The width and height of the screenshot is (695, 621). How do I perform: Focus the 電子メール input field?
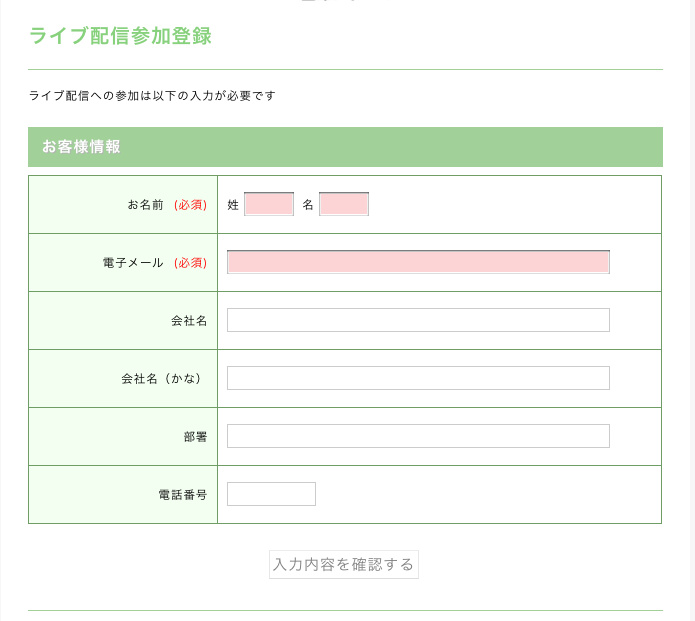418,262
